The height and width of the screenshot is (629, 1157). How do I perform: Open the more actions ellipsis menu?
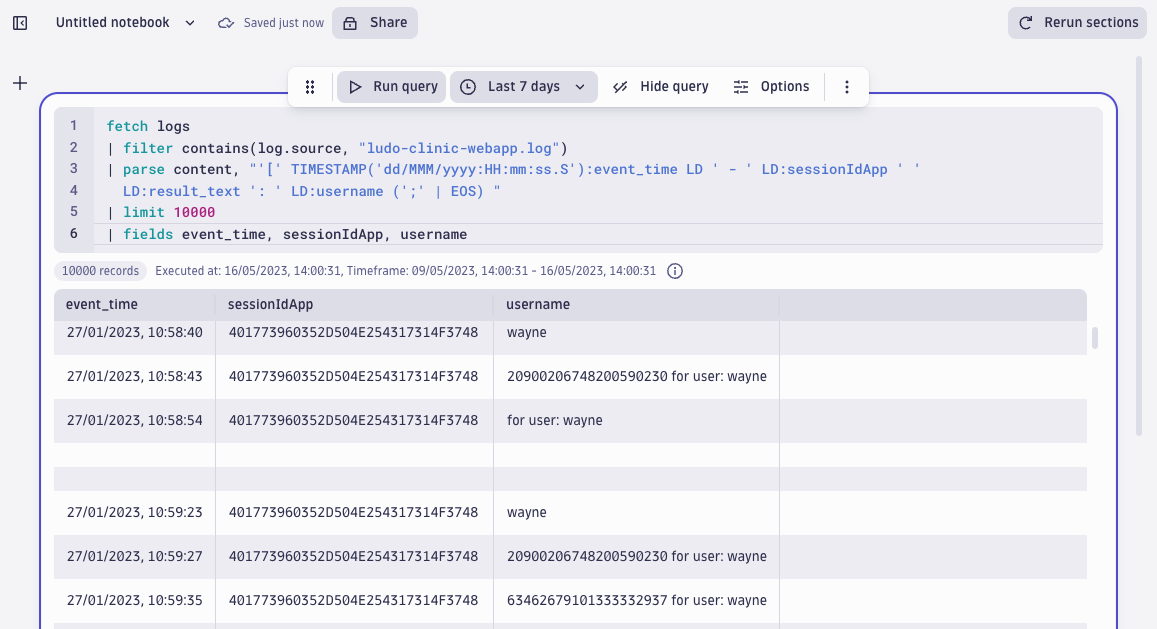(x=846, y=86)
